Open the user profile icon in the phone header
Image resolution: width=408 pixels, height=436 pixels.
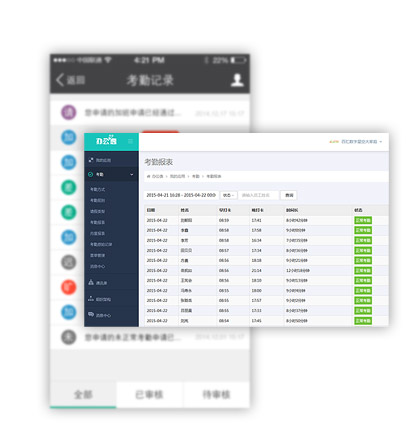(x=237, y=80)
